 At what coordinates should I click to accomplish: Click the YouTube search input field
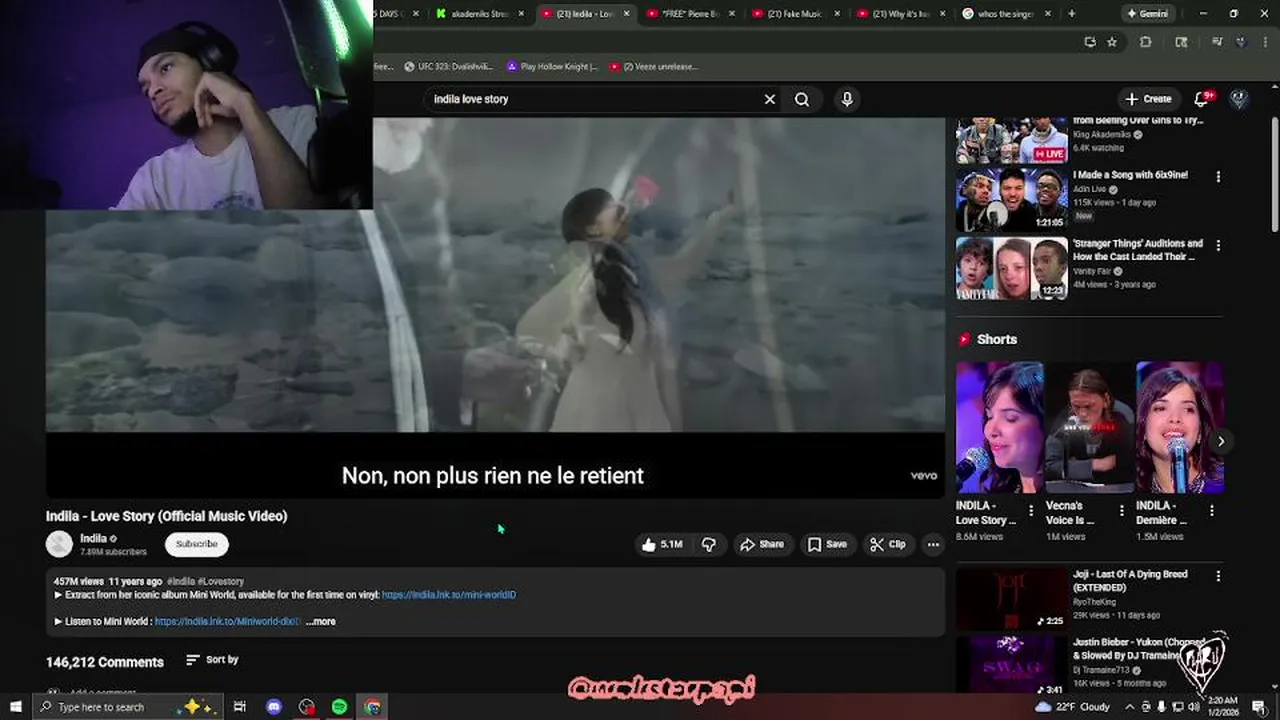pos(595,99)
